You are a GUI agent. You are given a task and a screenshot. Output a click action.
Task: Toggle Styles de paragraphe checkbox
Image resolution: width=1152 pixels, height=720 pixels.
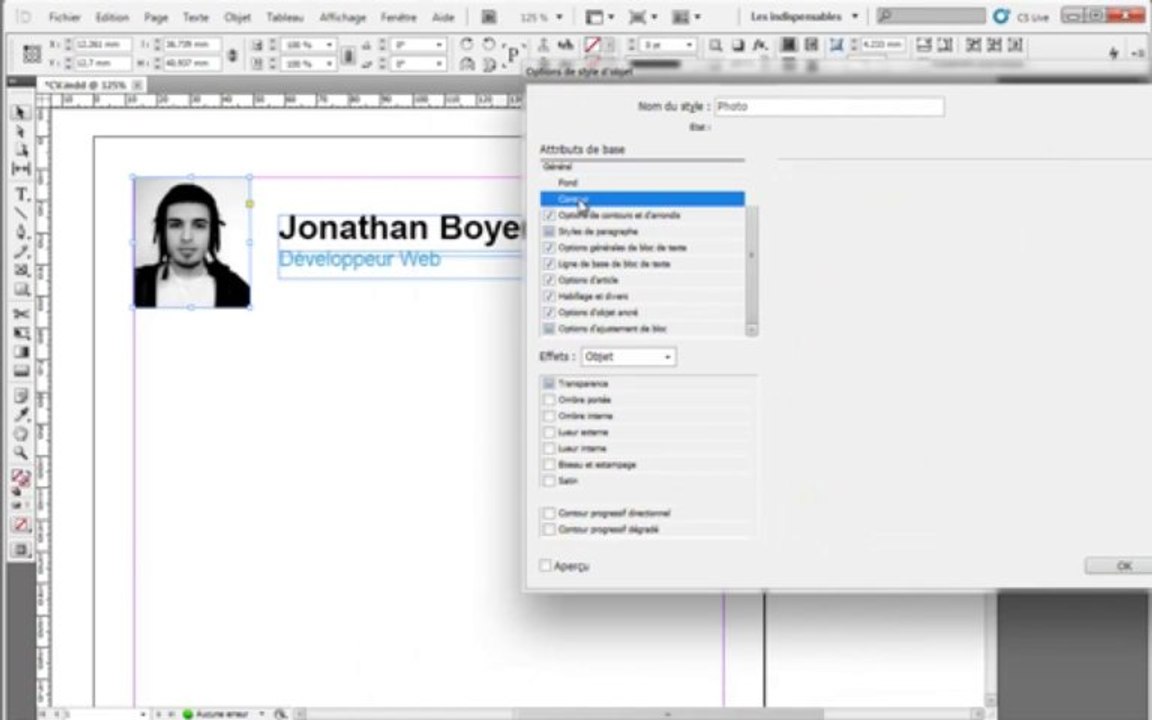point(549,231)
